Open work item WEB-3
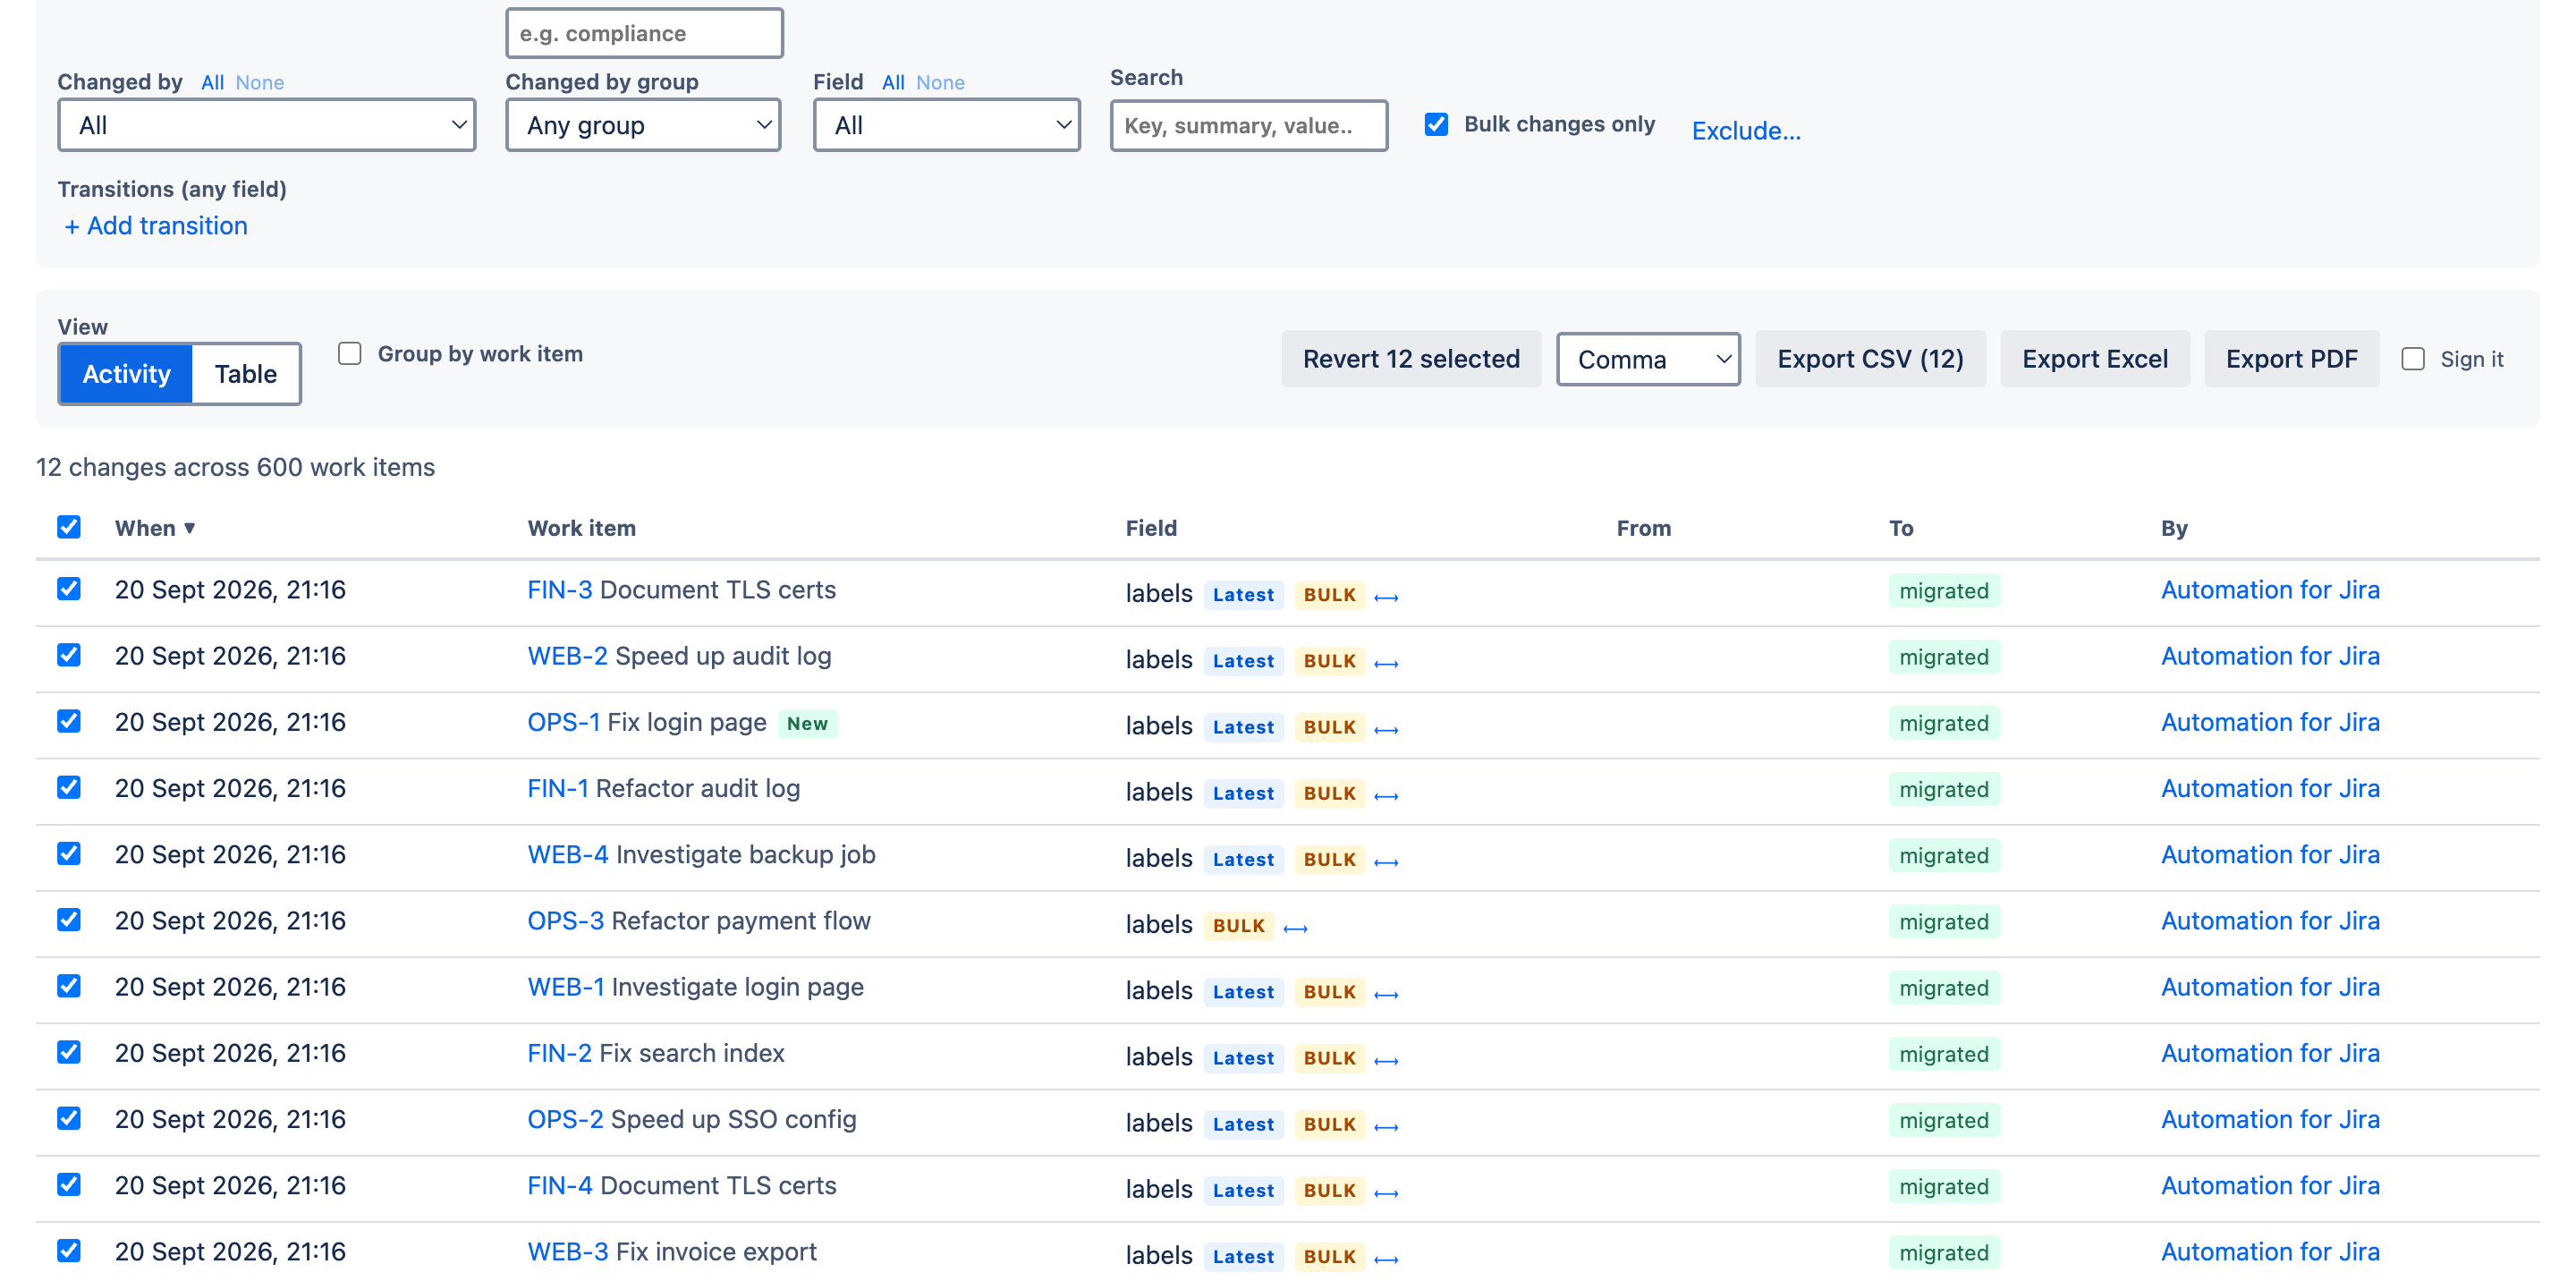The image size is (2576, 1281). coord(567,1251)
